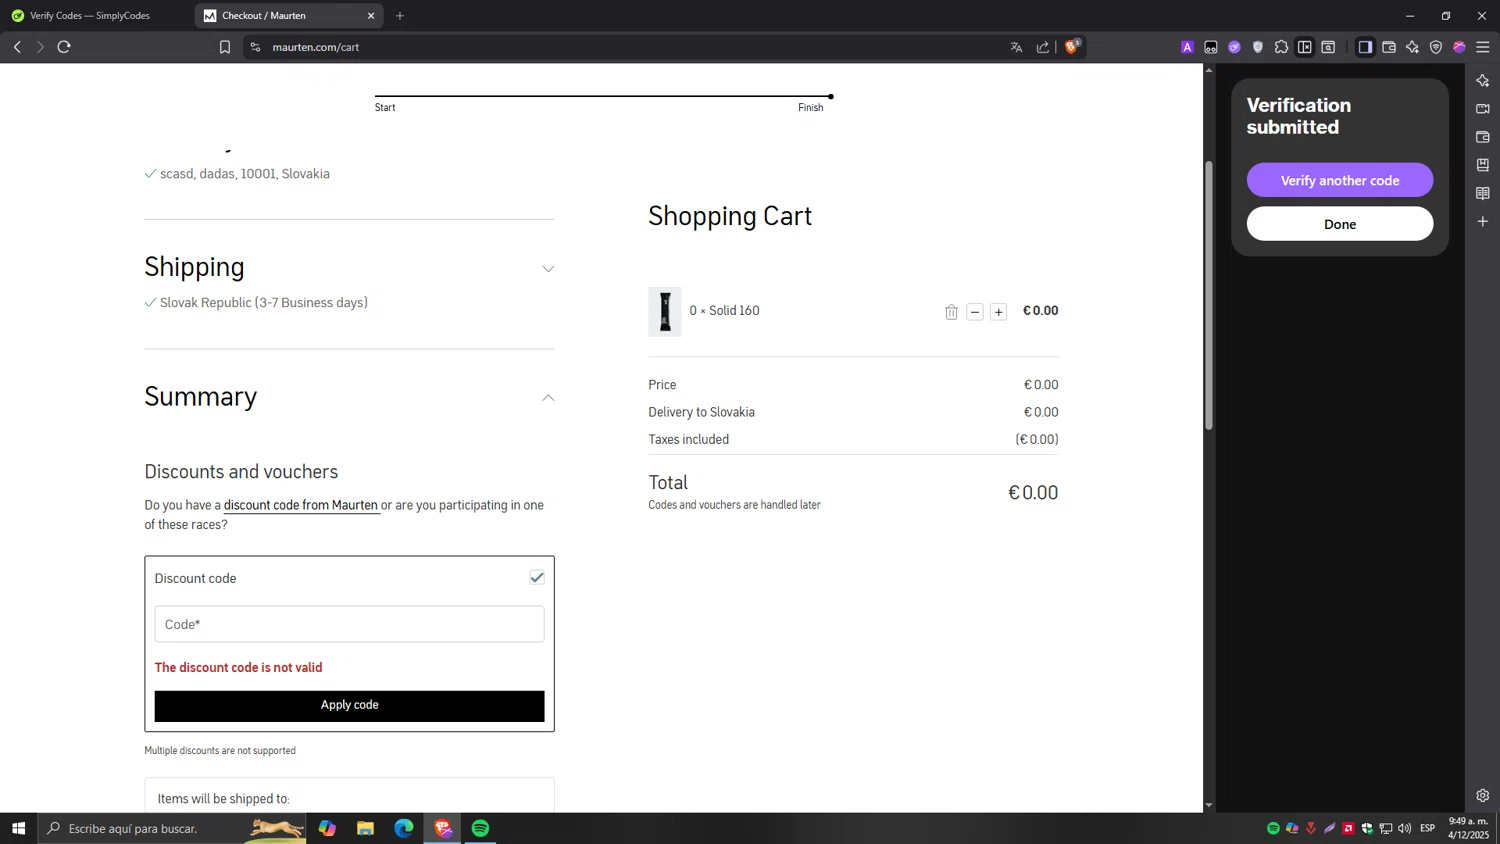Bookmark this page using the bookmark icon
The height and width of the screenshot is (844, 1500).
225,47
